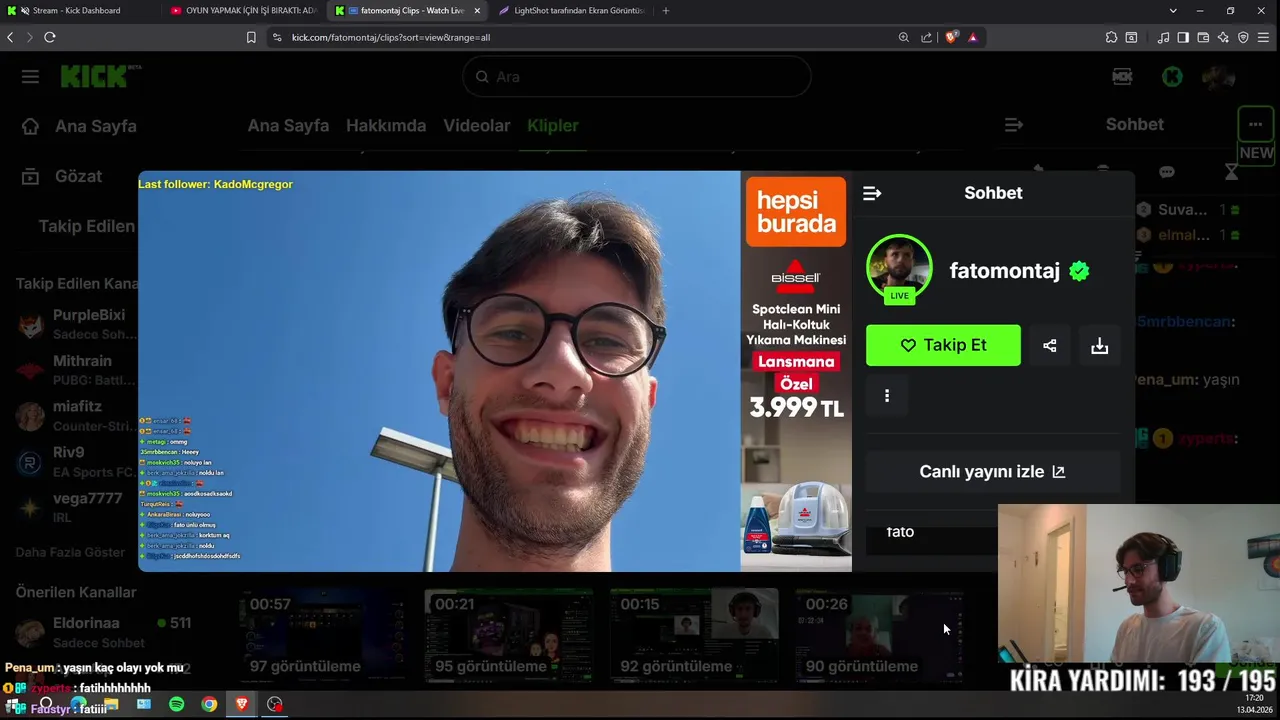The image size is (1280, 720).
Task: Open Google Chrome from the taskbar
Action: [209, 704]
